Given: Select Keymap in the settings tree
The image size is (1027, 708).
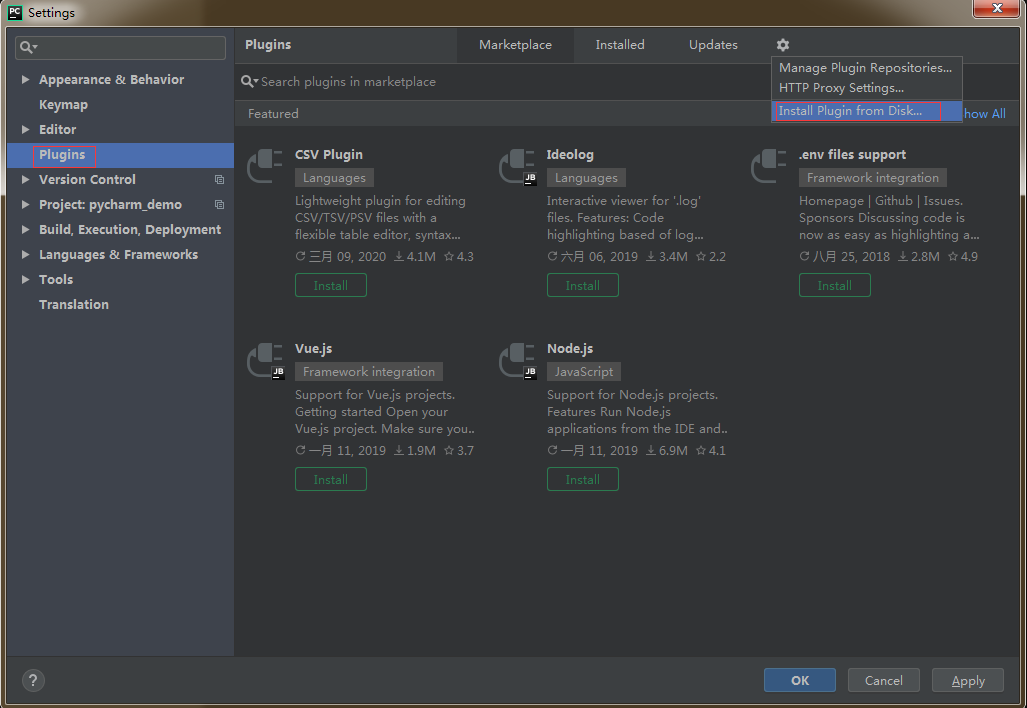Looking at the screenshot, I should click(64, 104).
